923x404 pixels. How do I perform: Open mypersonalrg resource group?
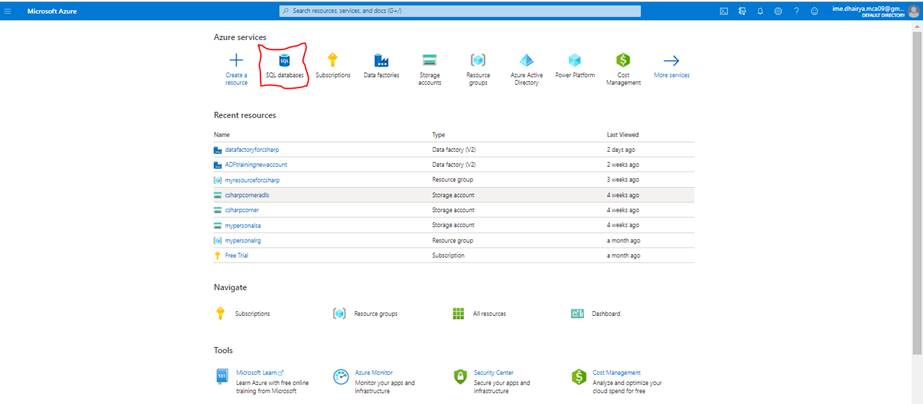(243, 241)
